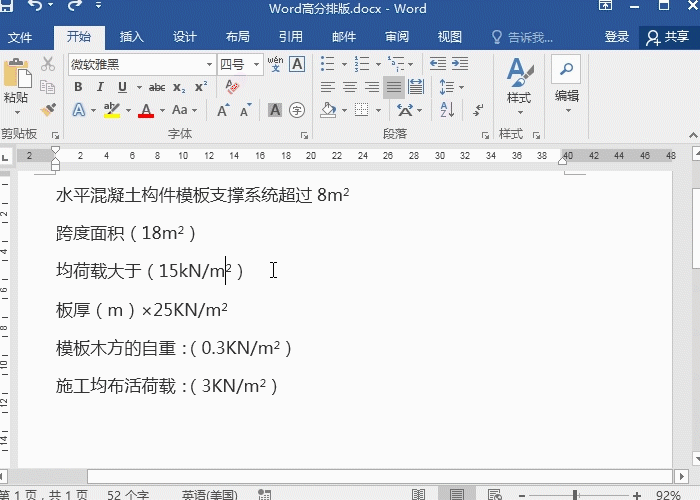Click the 告诉我 search box
This screenshot has height=500, width=700.
(522, 37)
